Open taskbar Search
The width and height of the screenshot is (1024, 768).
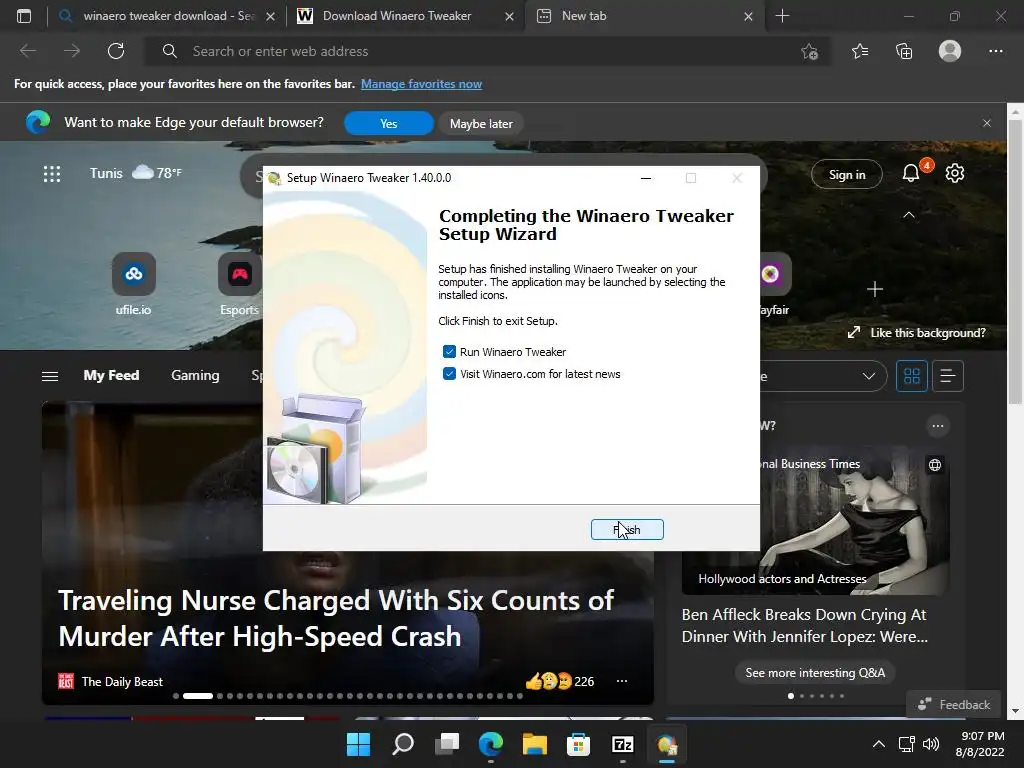pos(403,744)
